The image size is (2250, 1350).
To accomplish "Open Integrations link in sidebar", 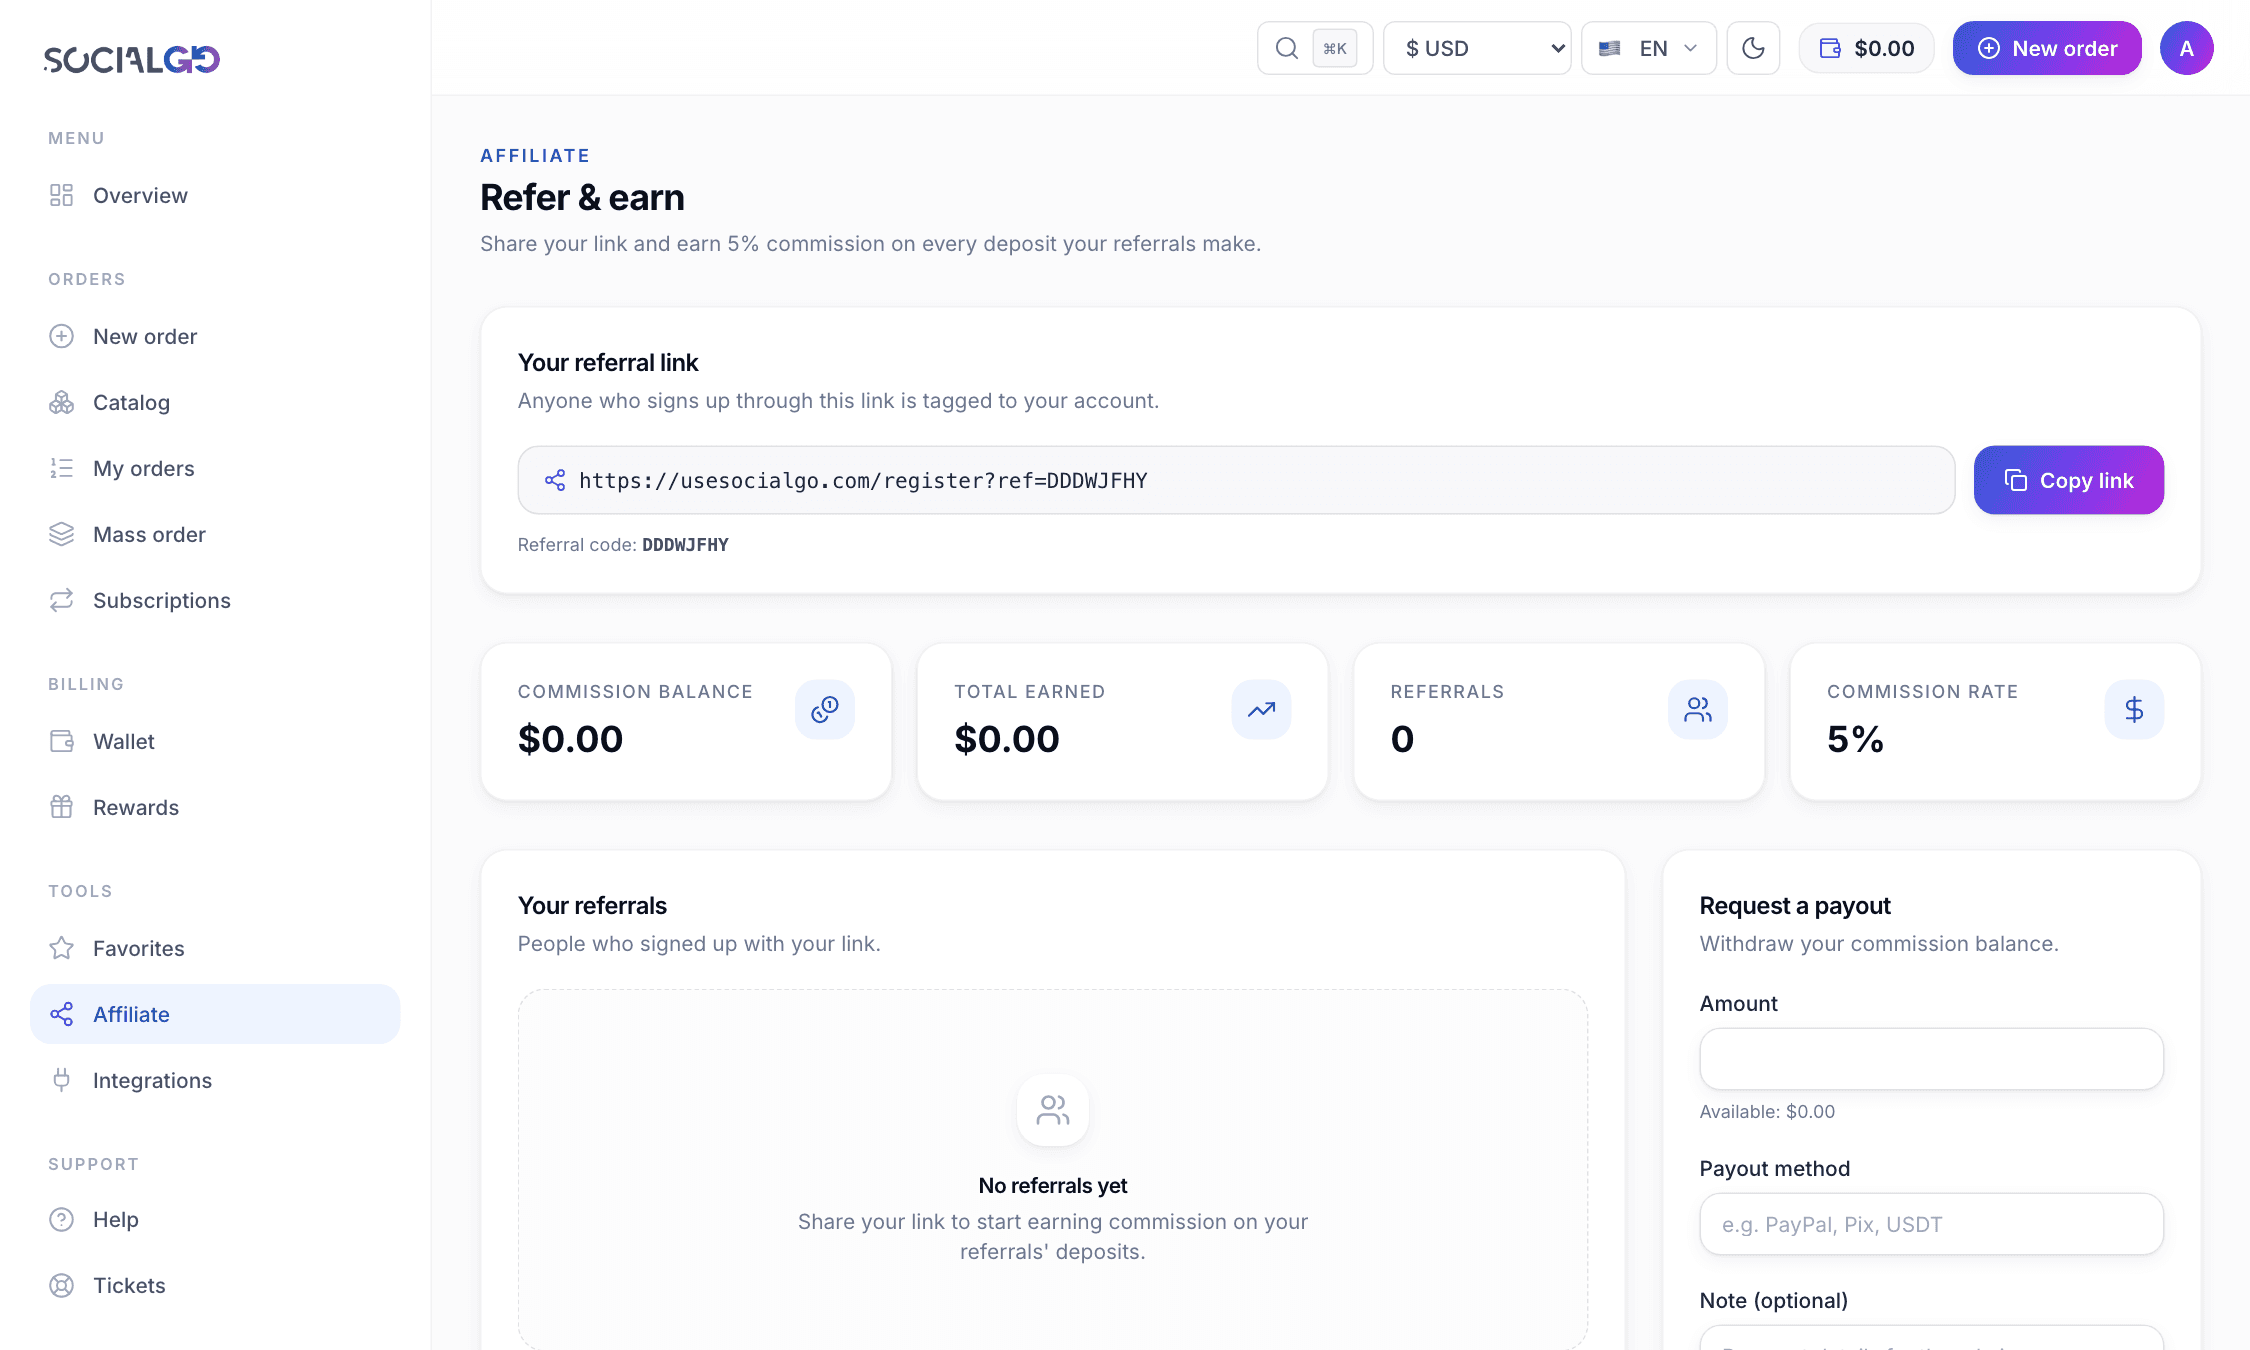I will click(215, 1080).
